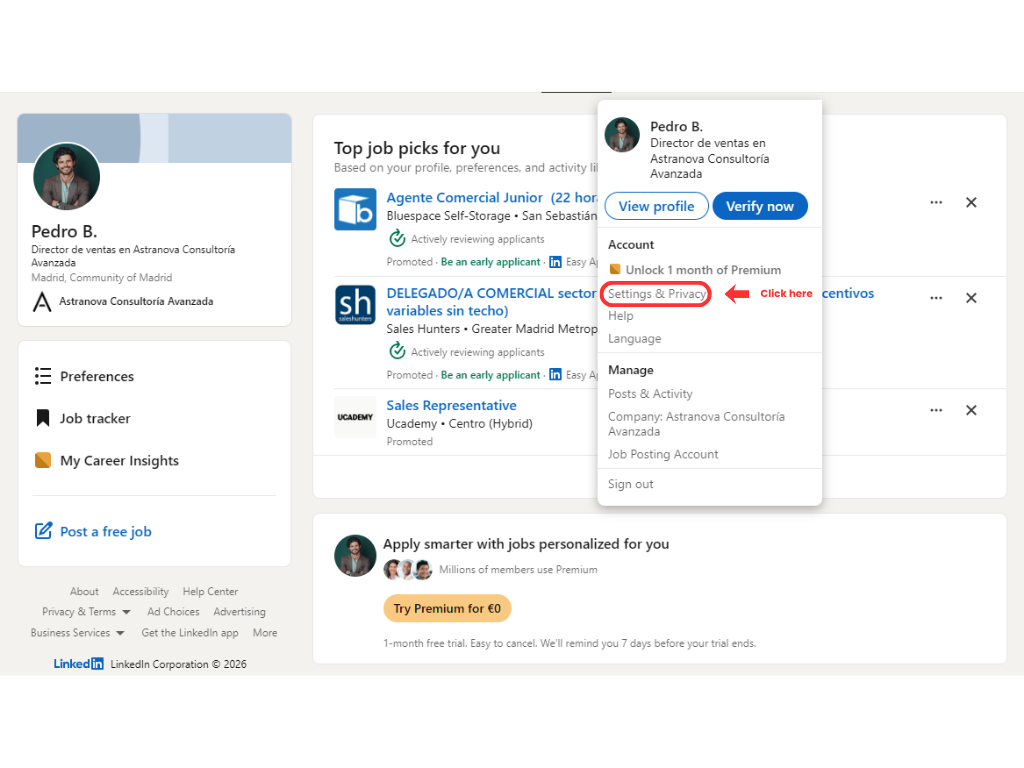Open the Help Center footer link

pos(210,592)
